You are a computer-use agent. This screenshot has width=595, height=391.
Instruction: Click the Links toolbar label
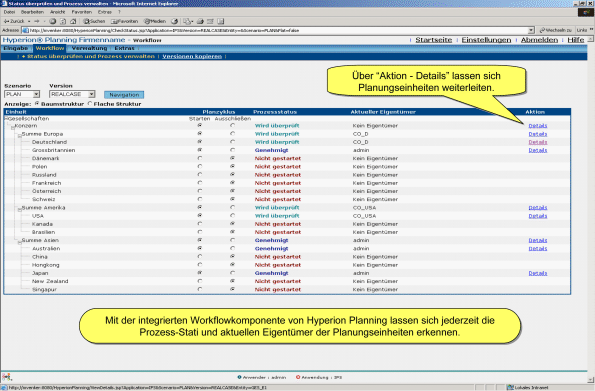582,30
